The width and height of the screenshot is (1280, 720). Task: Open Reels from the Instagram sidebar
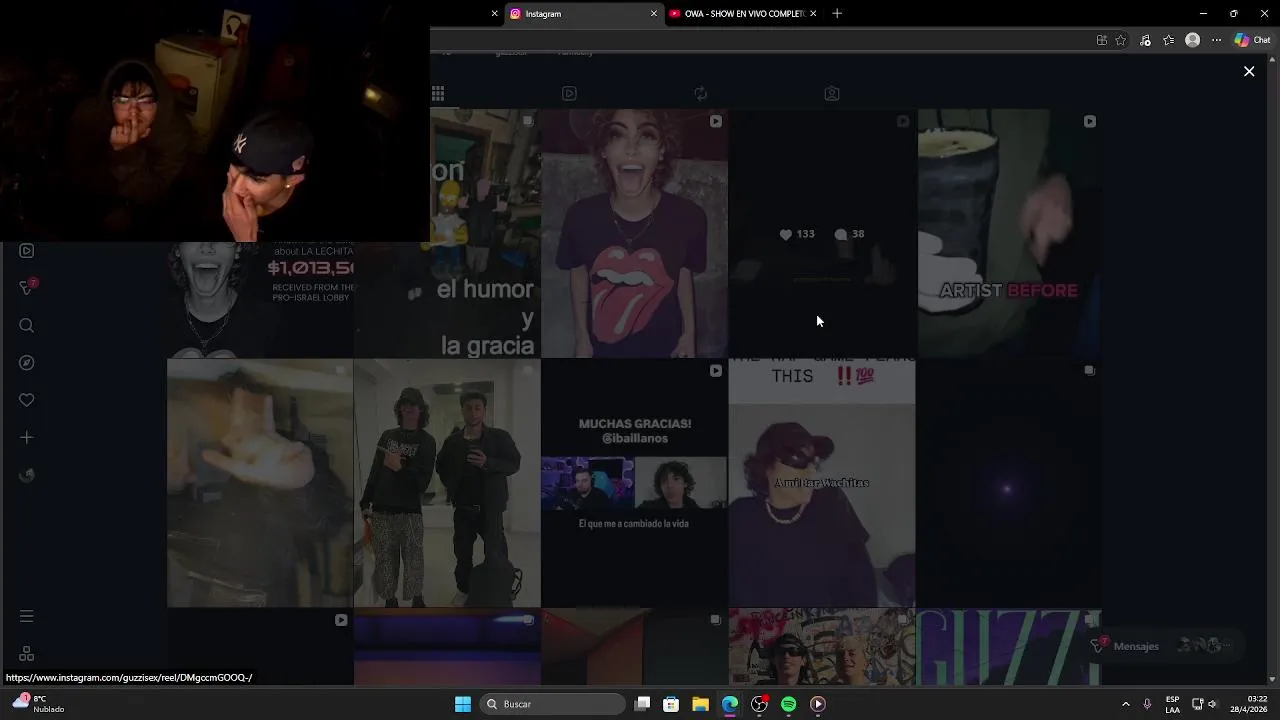click(x=27, y=251)
